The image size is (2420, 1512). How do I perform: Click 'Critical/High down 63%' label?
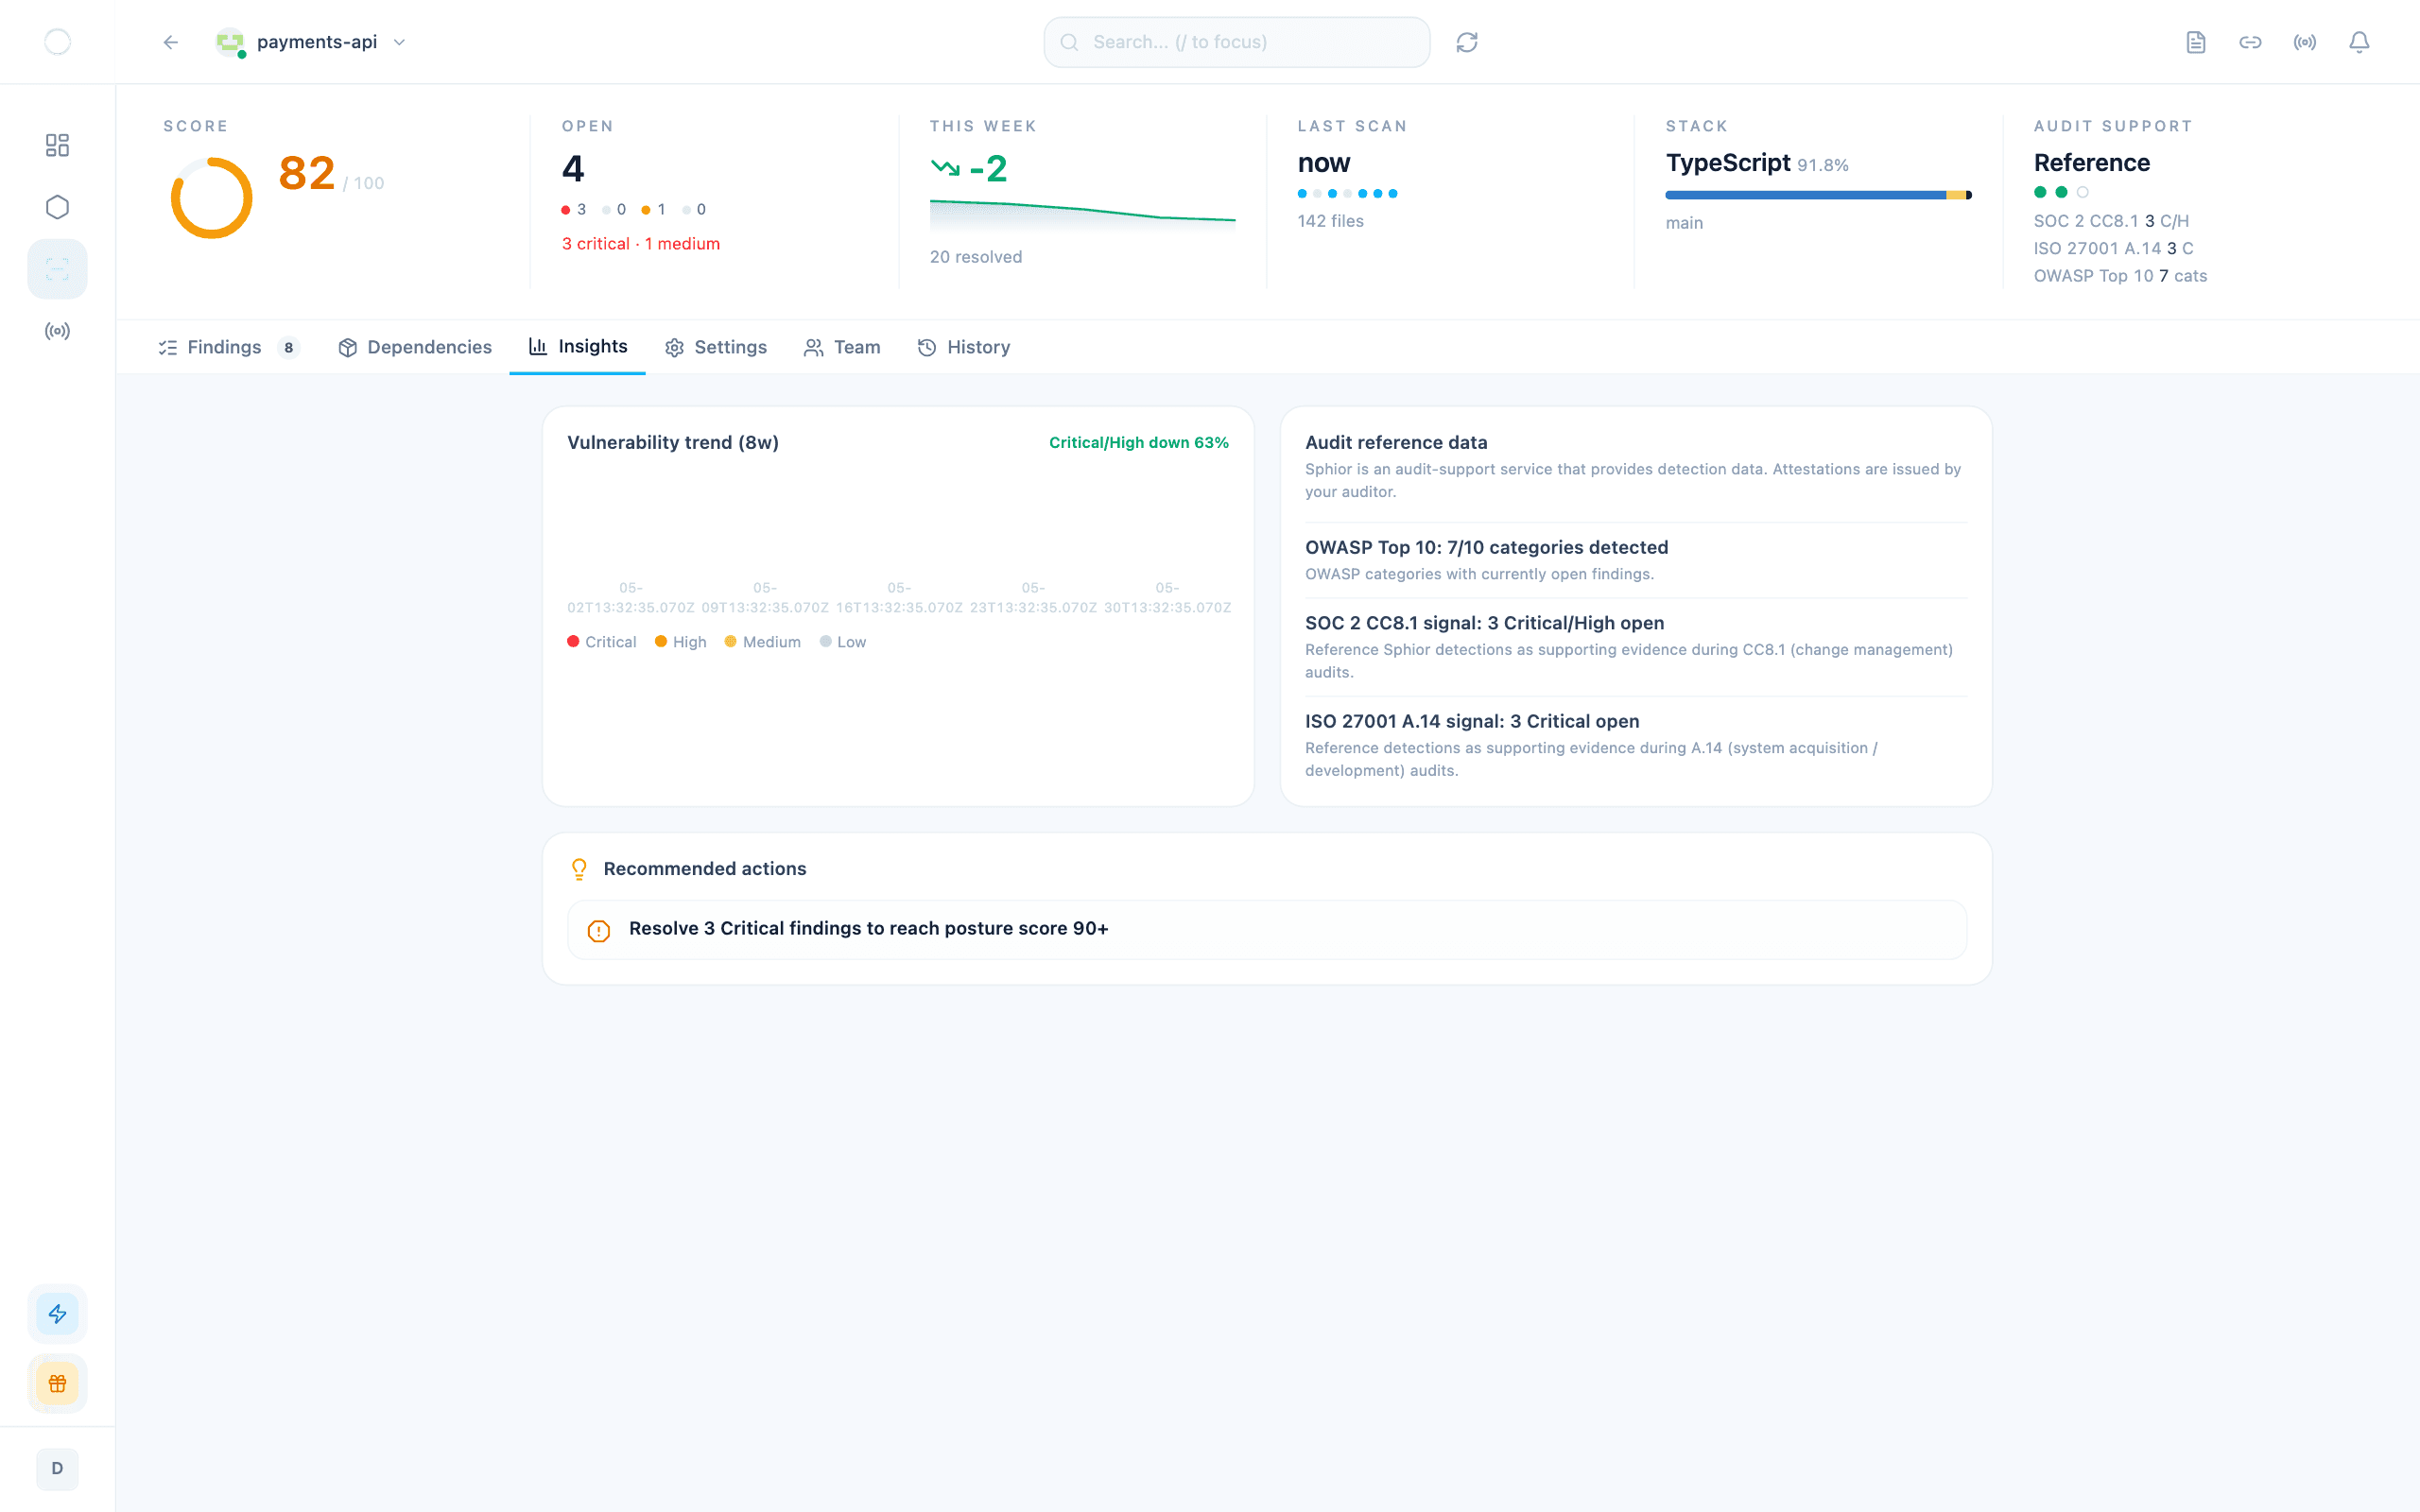tap(1139, 443)
